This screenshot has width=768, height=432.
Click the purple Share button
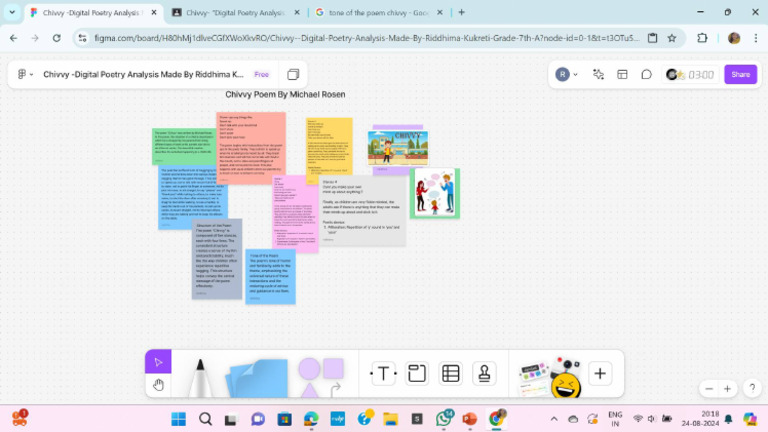tap(740, 74)
